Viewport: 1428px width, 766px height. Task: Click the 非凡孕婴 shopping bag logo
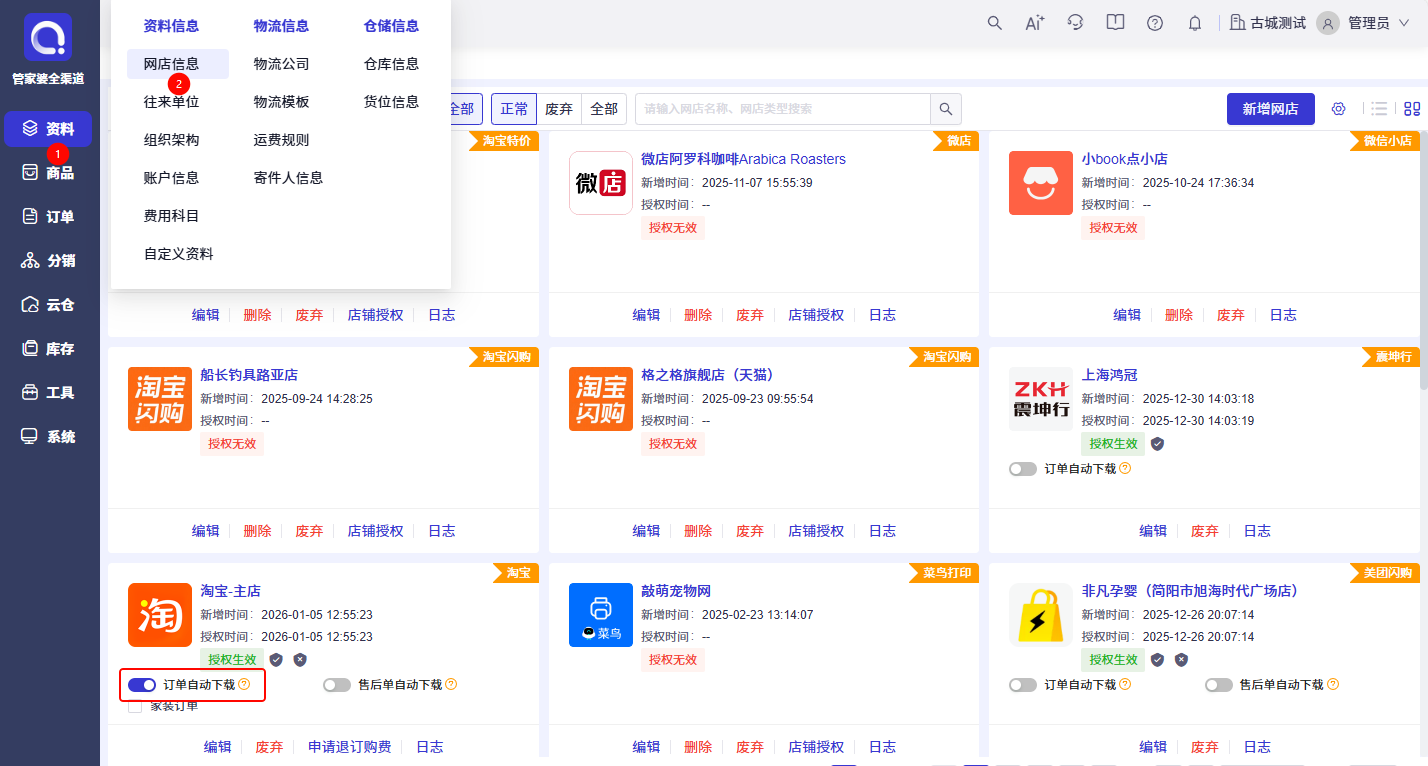(1040, 615)
